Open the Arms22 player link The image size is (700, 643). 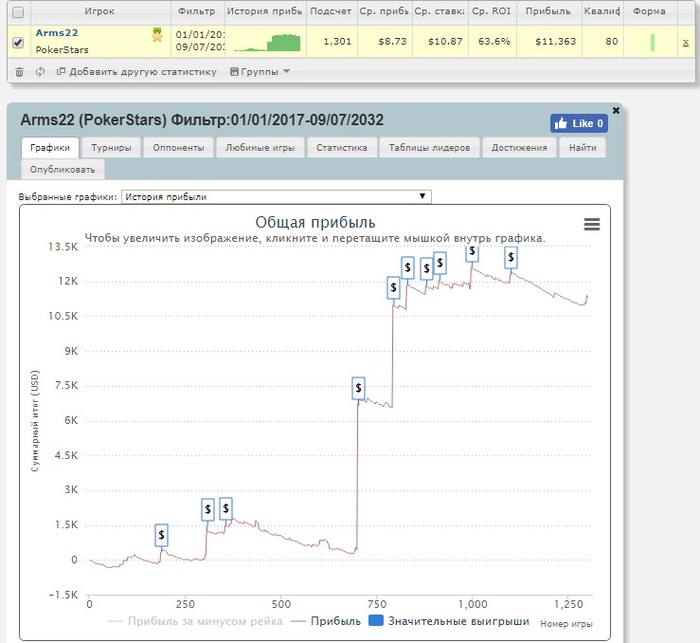pos(57,33)
